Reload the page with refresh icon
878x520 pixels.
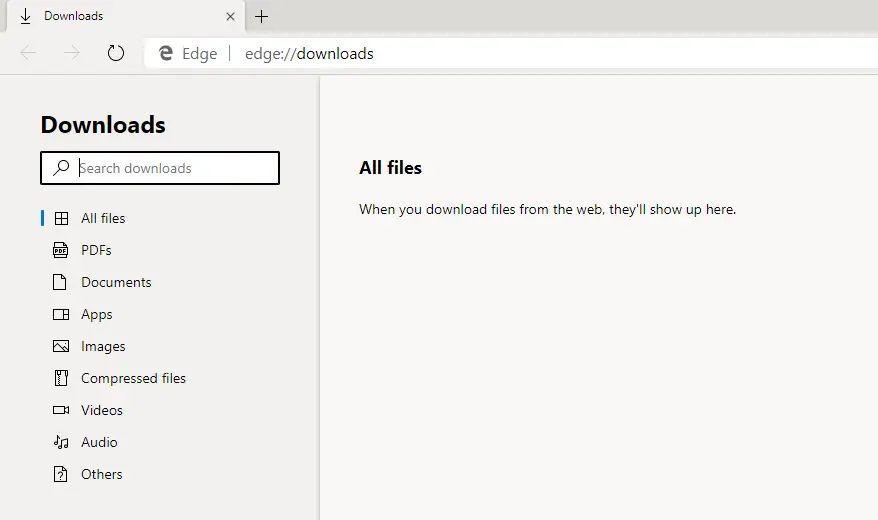[x=116, y=53]
